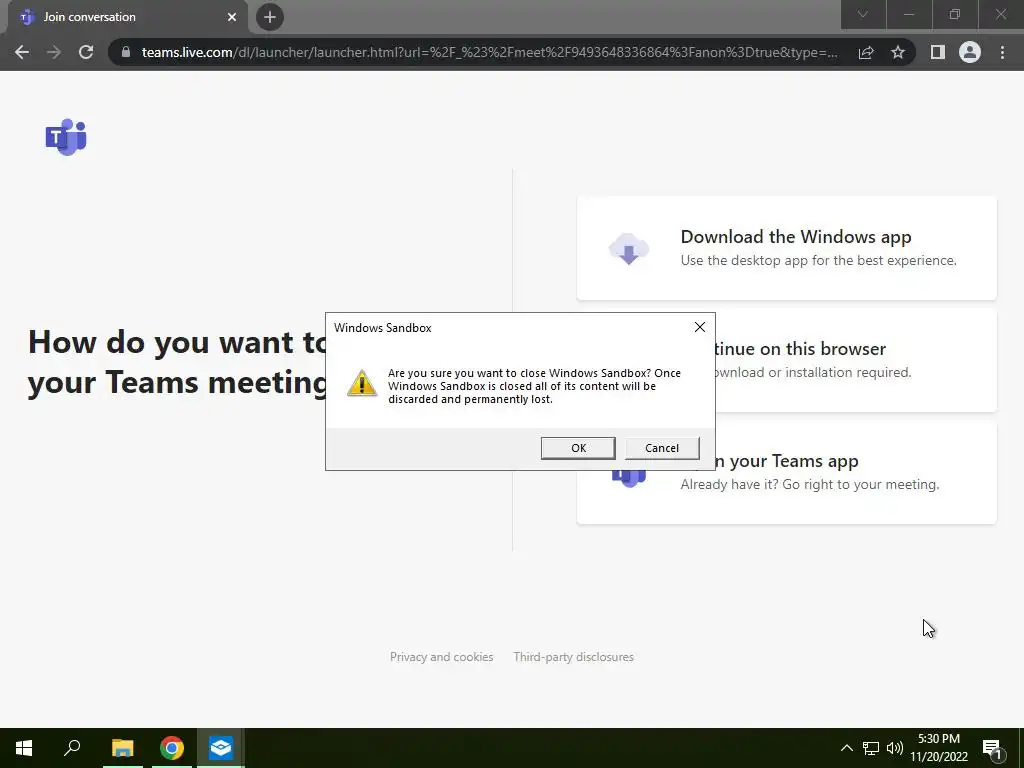The image size is (1024, 768).
Task: Open taskbar search magnifier
Action: 72,748
